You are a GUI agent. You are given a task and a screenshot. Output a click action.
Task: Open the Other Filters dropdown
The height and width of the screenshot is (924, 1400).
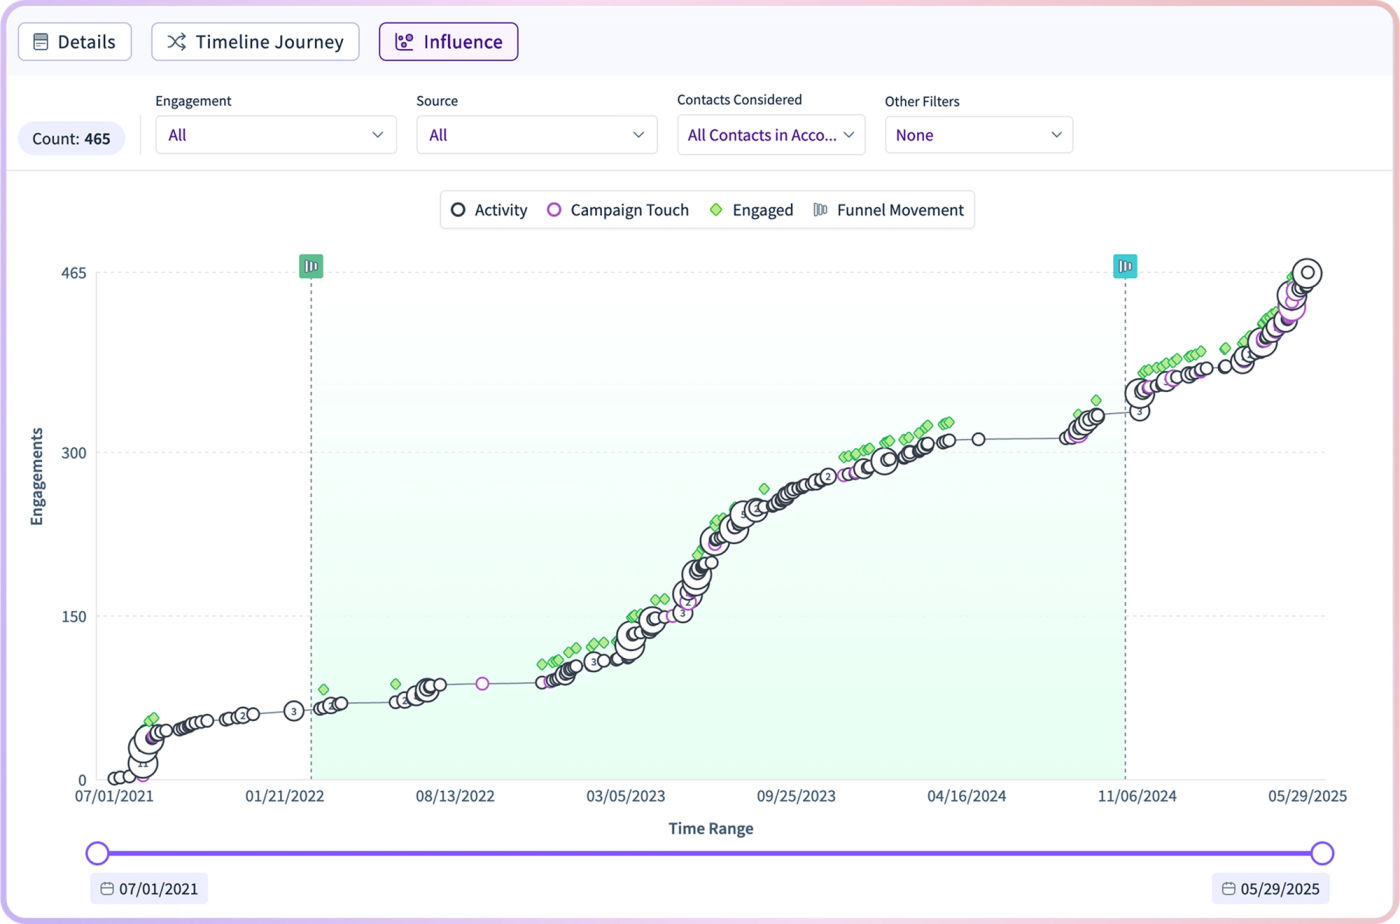(979, 135)
